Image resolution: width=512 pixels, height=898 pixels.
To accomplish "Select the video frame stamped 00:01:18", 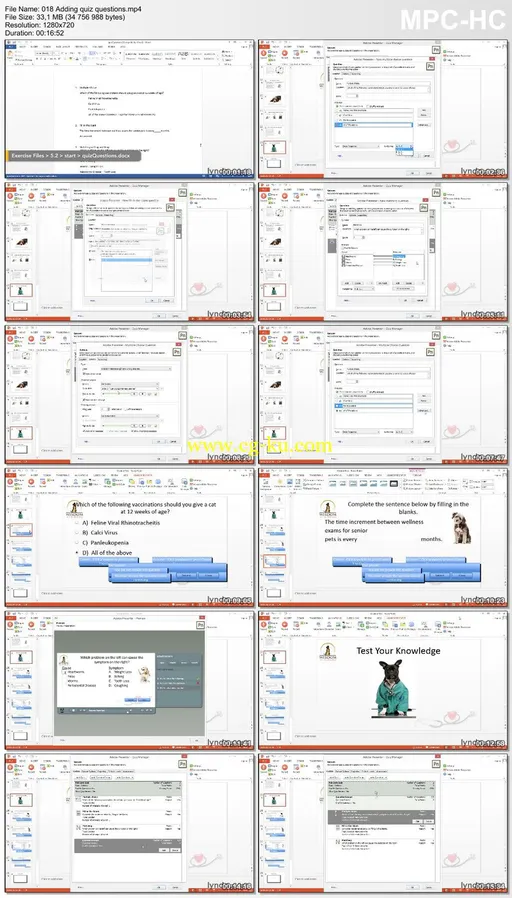I will 129,108.
